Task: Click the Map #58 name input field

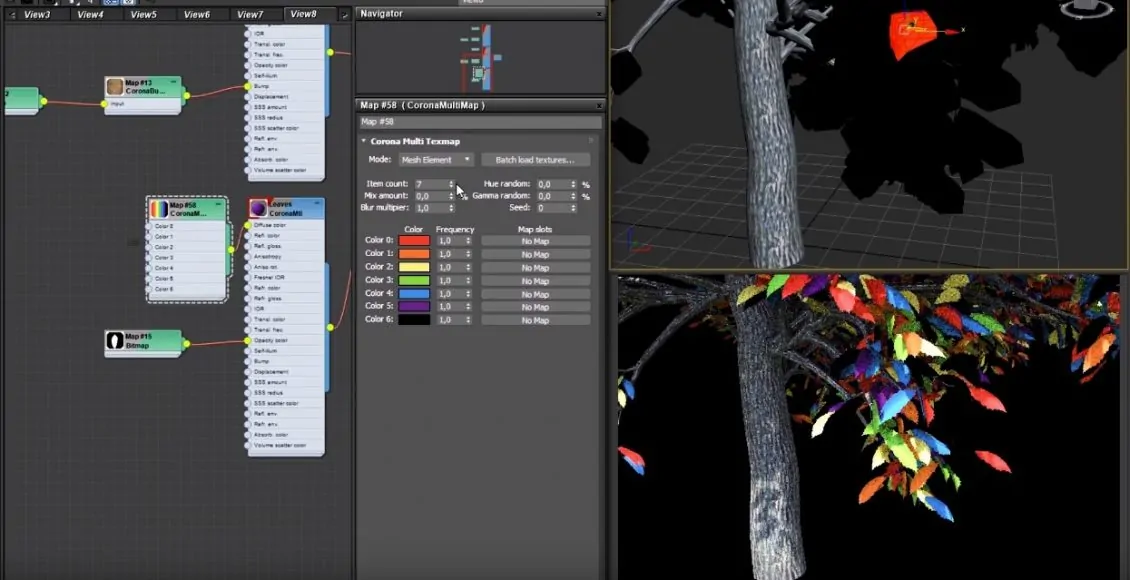Action: (x=480, y=122)
